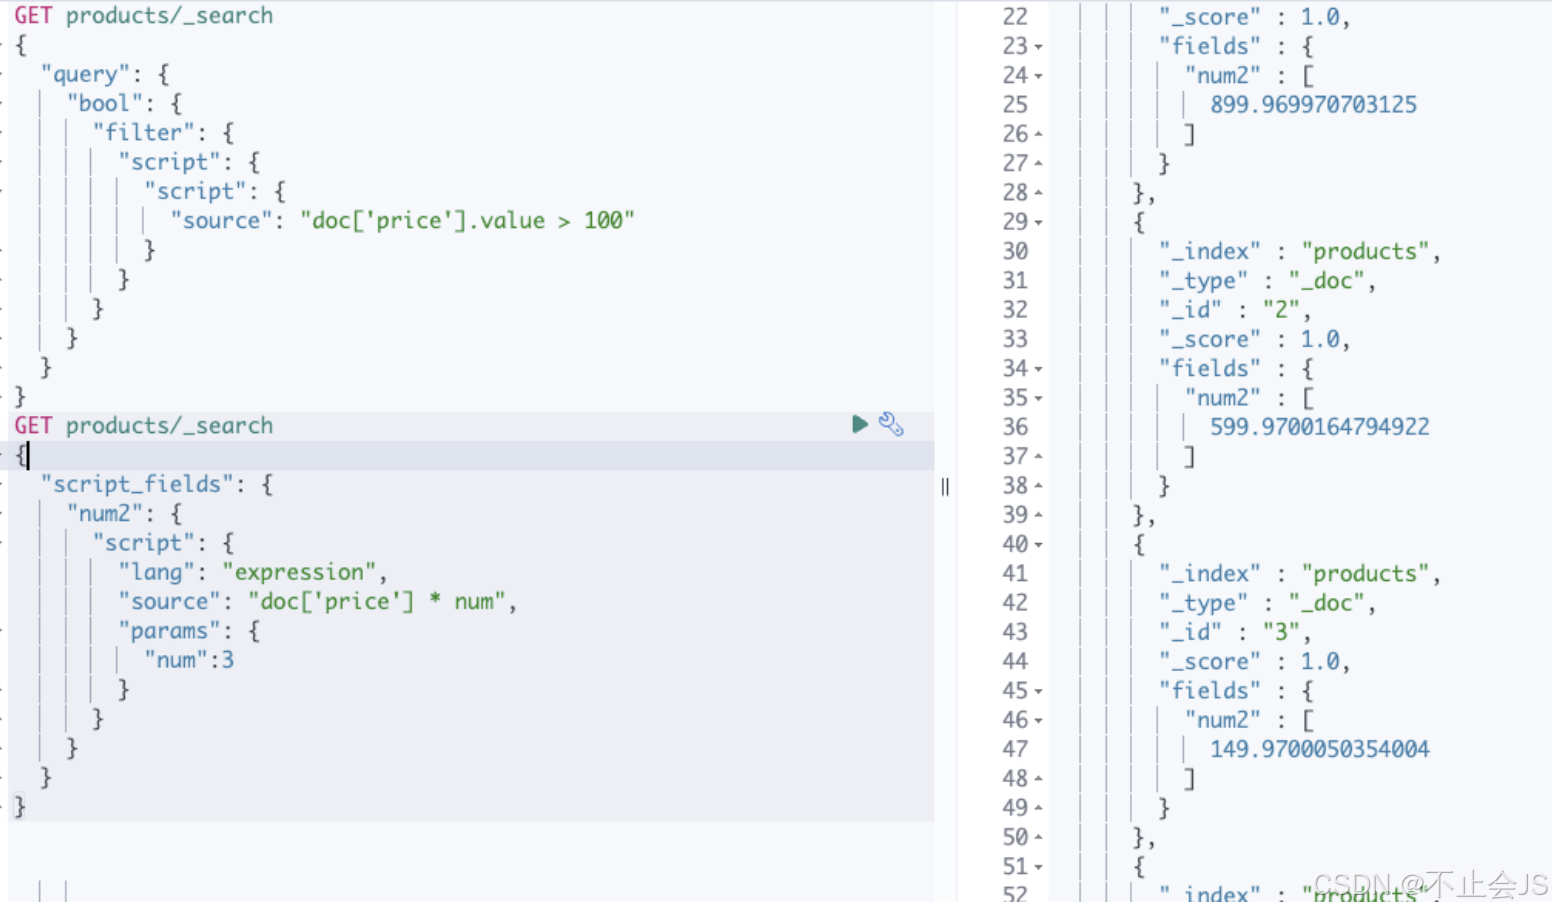Place cursor on the "query" key line
Viewport: 1552px width, 912px height.
(x=105, y=74)
